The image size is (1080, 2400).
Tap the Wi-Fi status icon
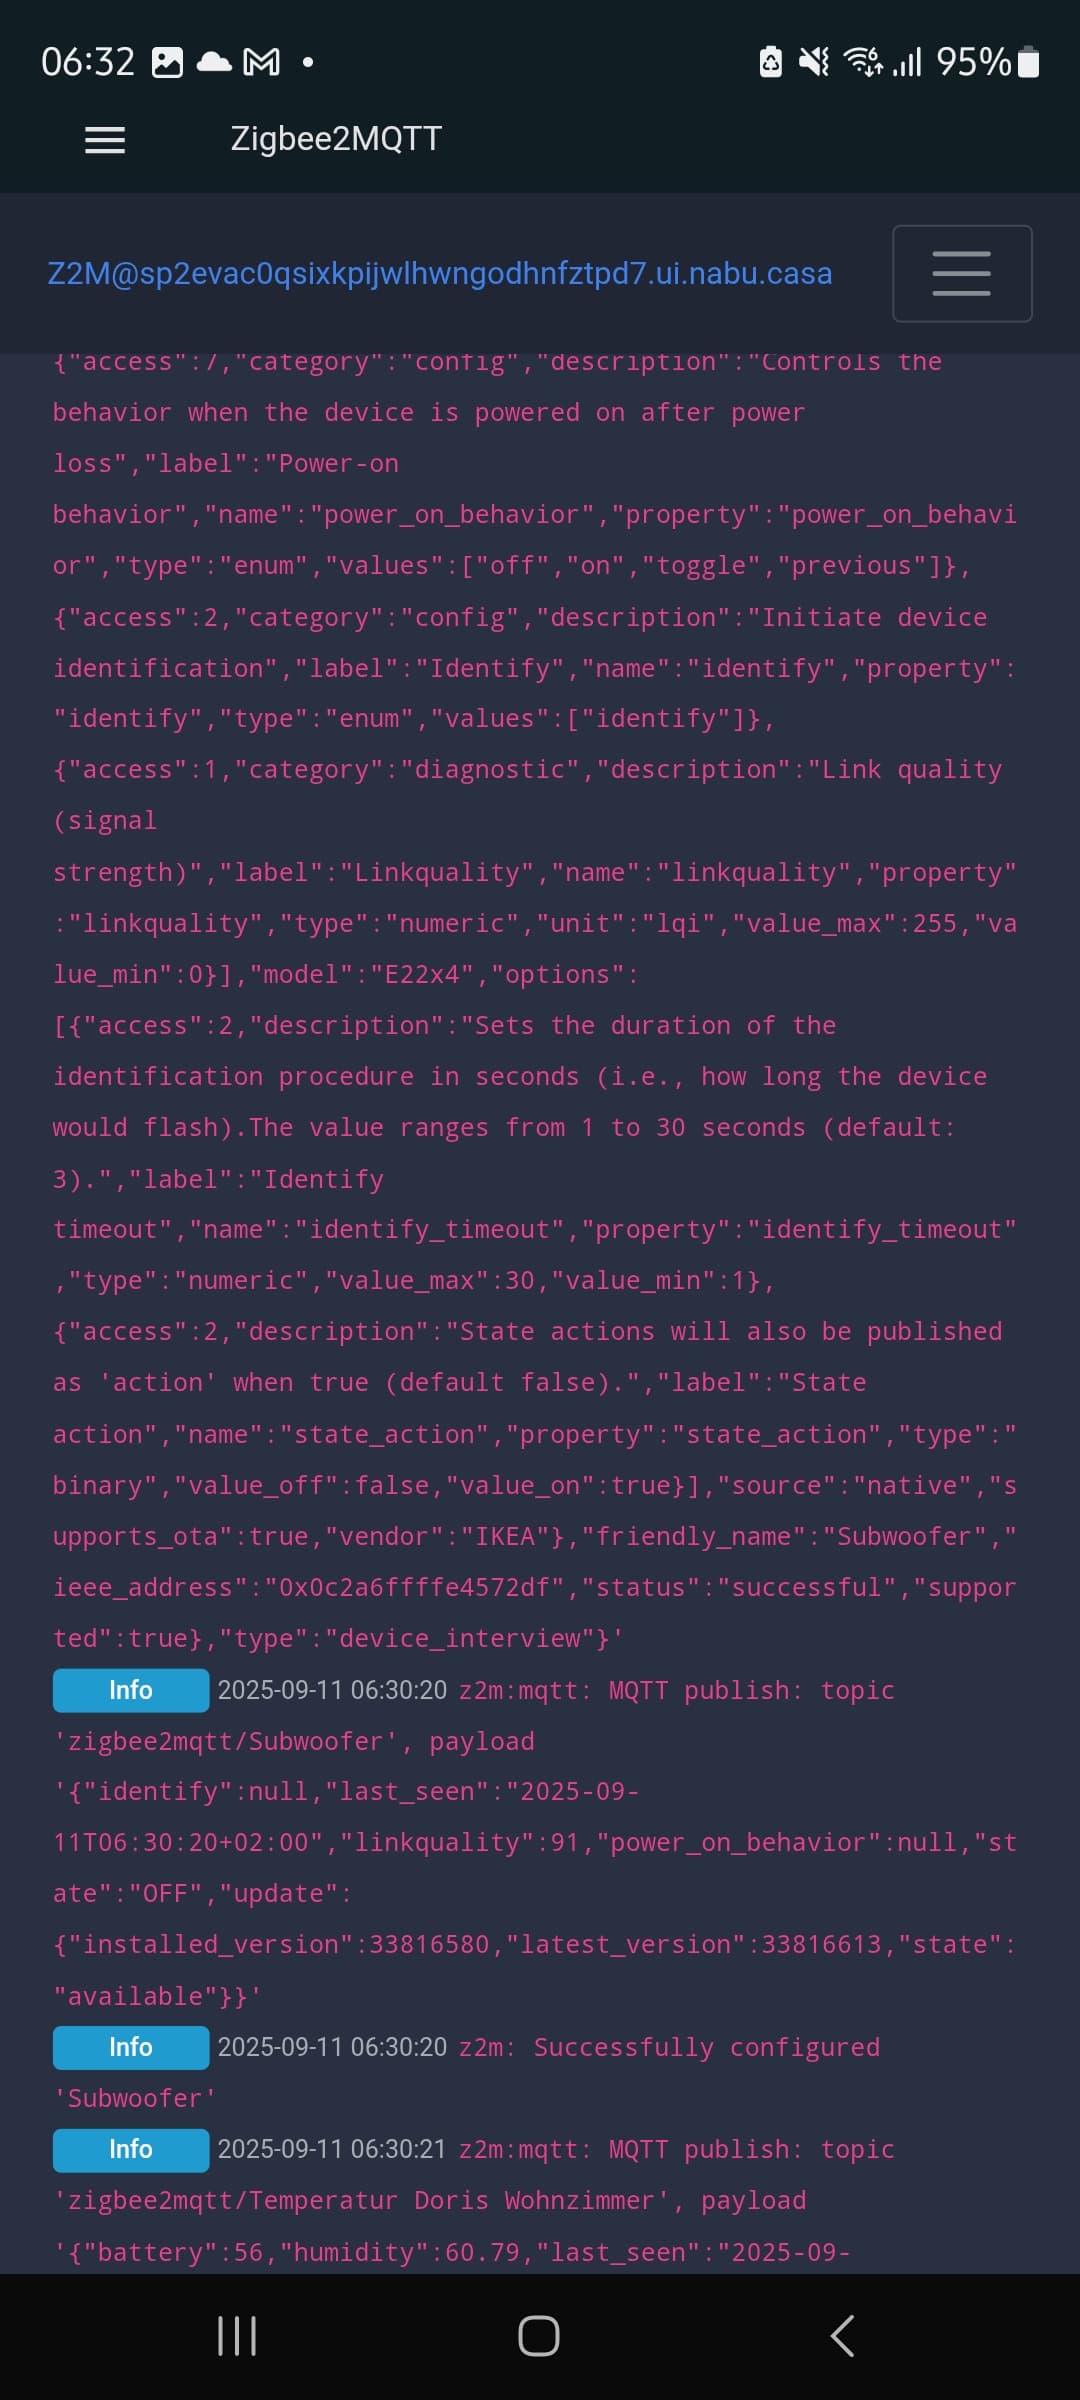click(x=863, y=63)
